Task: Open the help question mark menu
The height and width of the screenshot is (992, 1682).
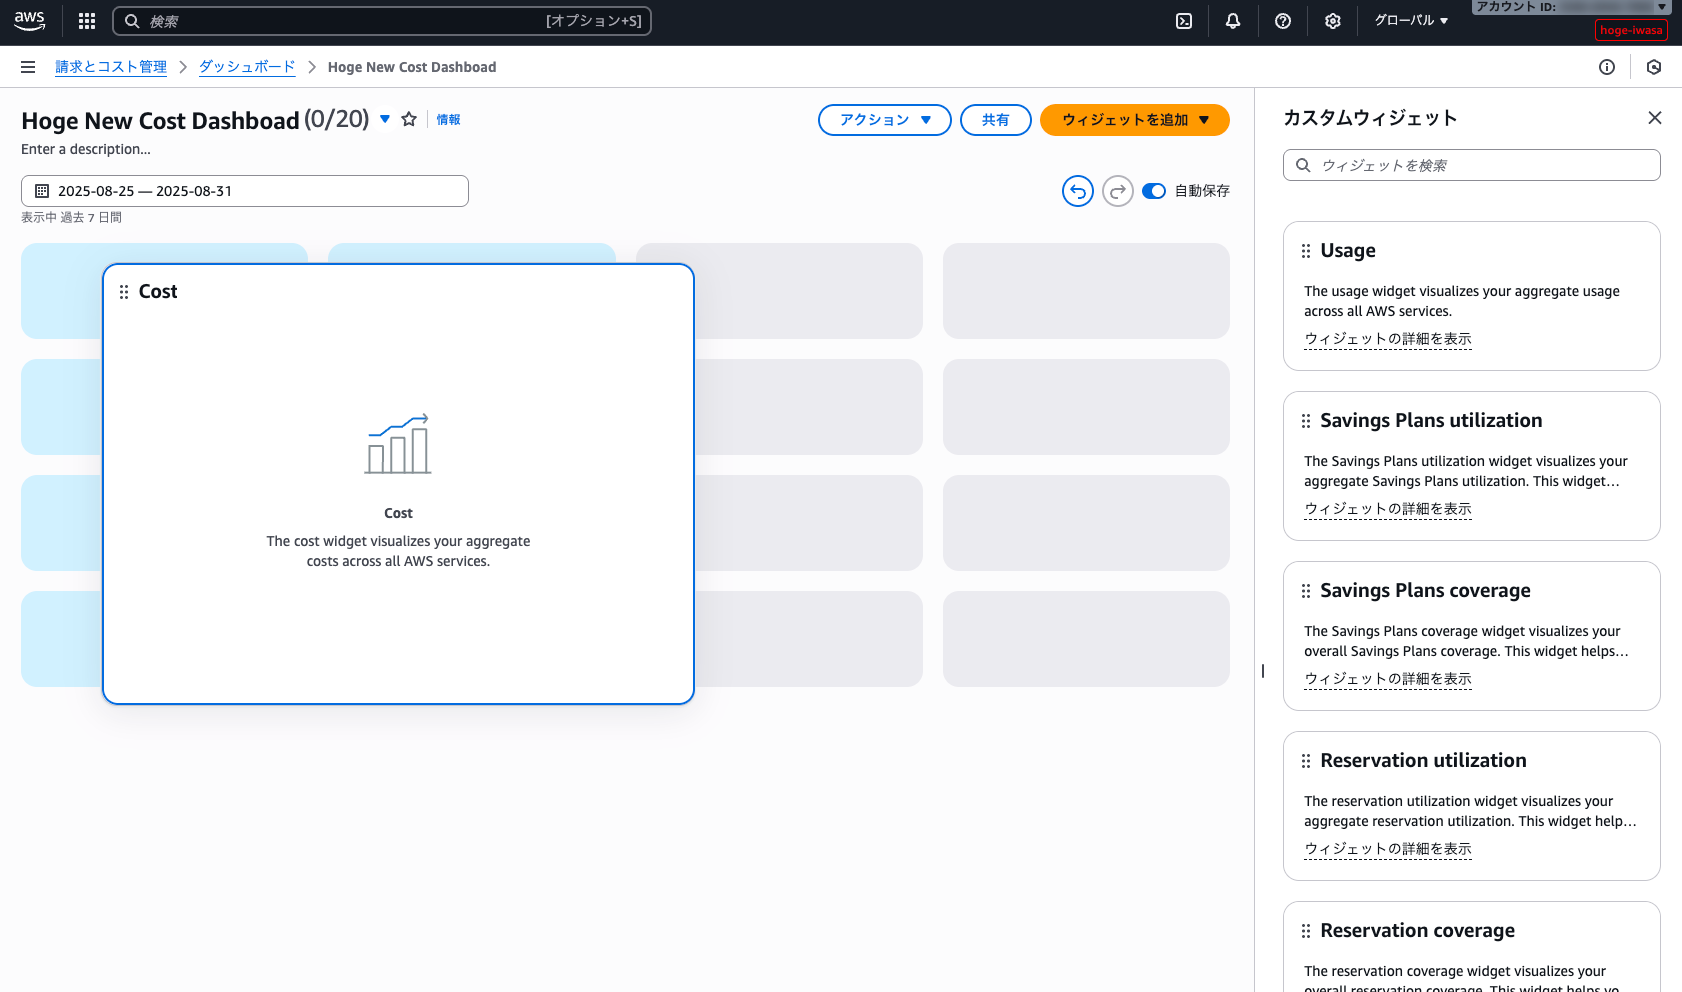Action: click(1283, 21)
